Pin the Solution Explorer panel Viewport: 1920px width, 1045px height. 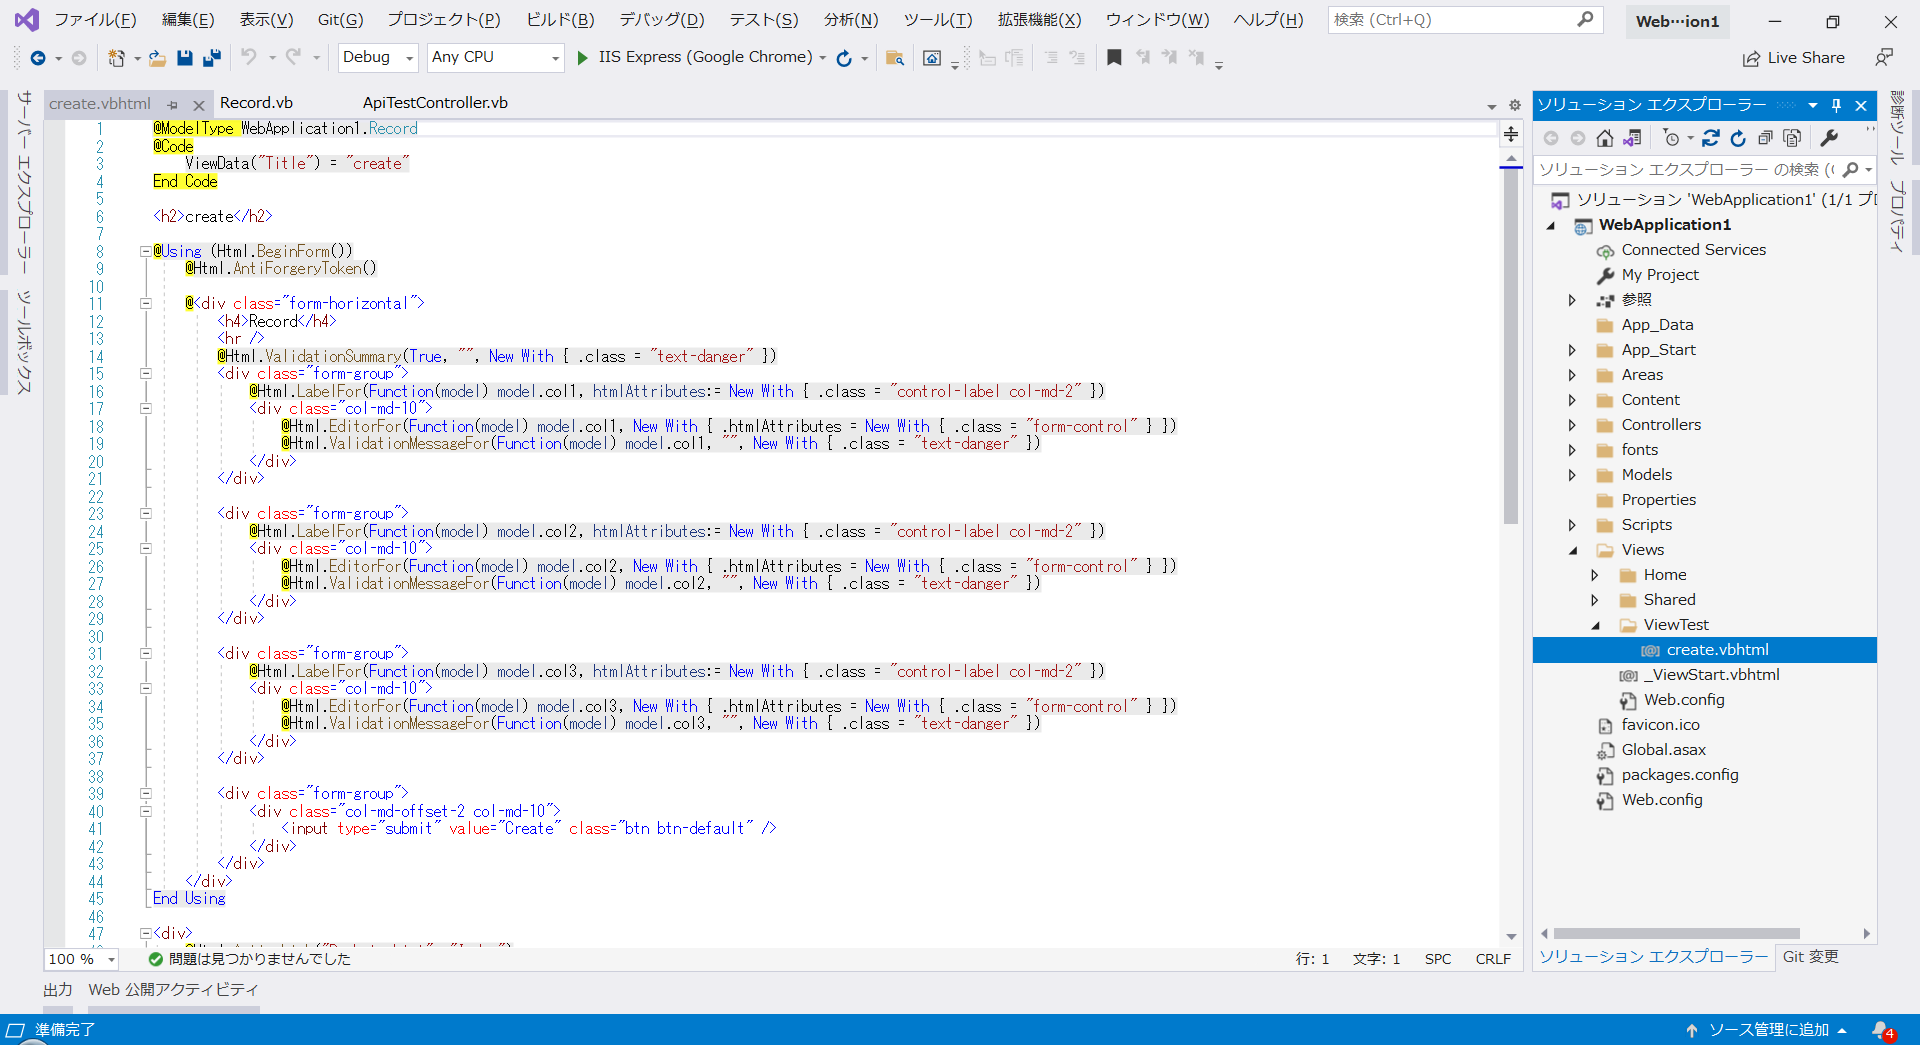tap(1836, 105)
